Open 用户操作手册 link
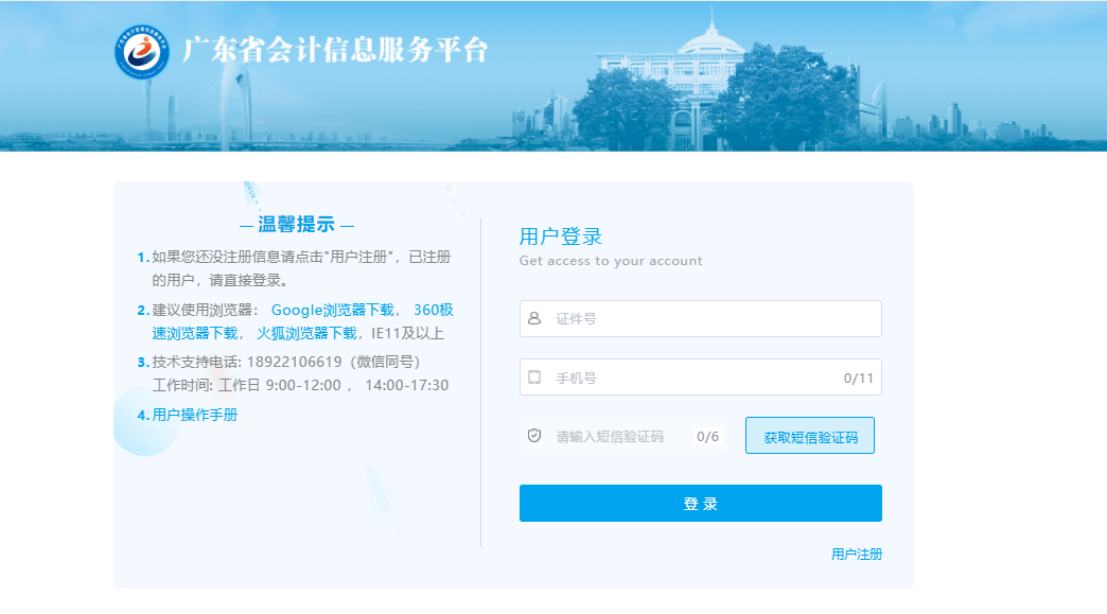The image size is (1107, 614). (x=195, y=415)
